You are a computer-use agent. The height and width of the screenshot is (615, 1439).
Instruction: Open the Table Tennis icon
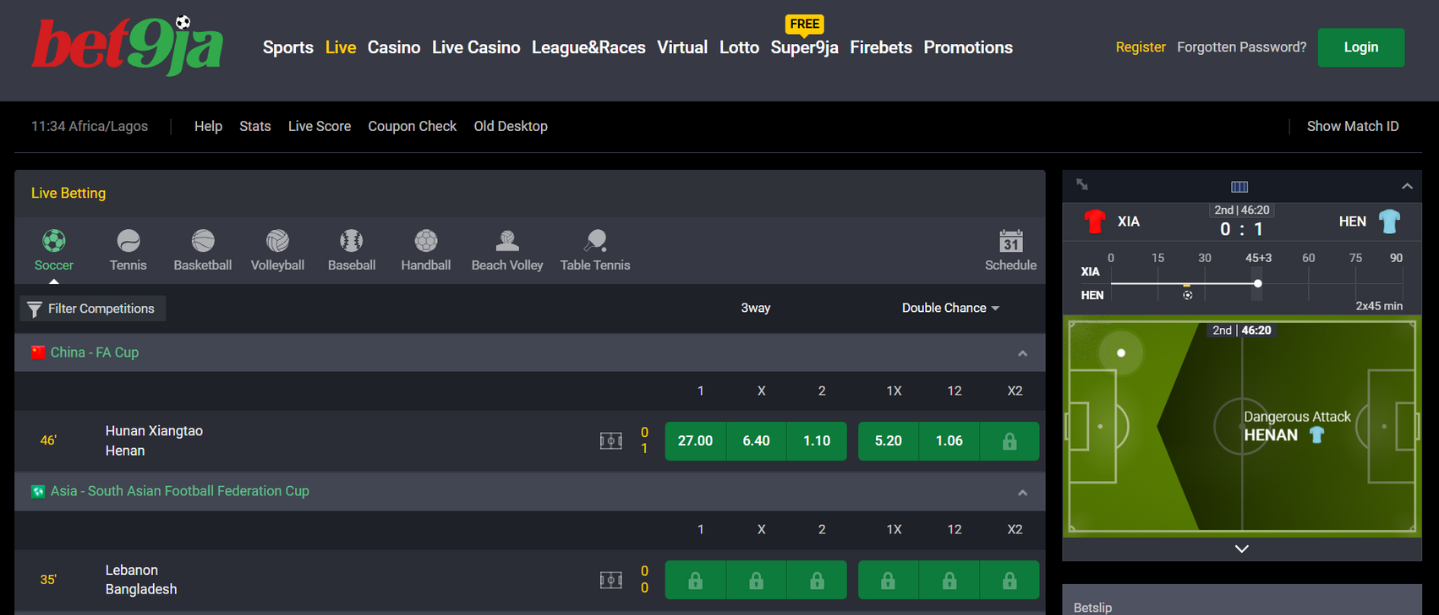(x=595, y=241)
